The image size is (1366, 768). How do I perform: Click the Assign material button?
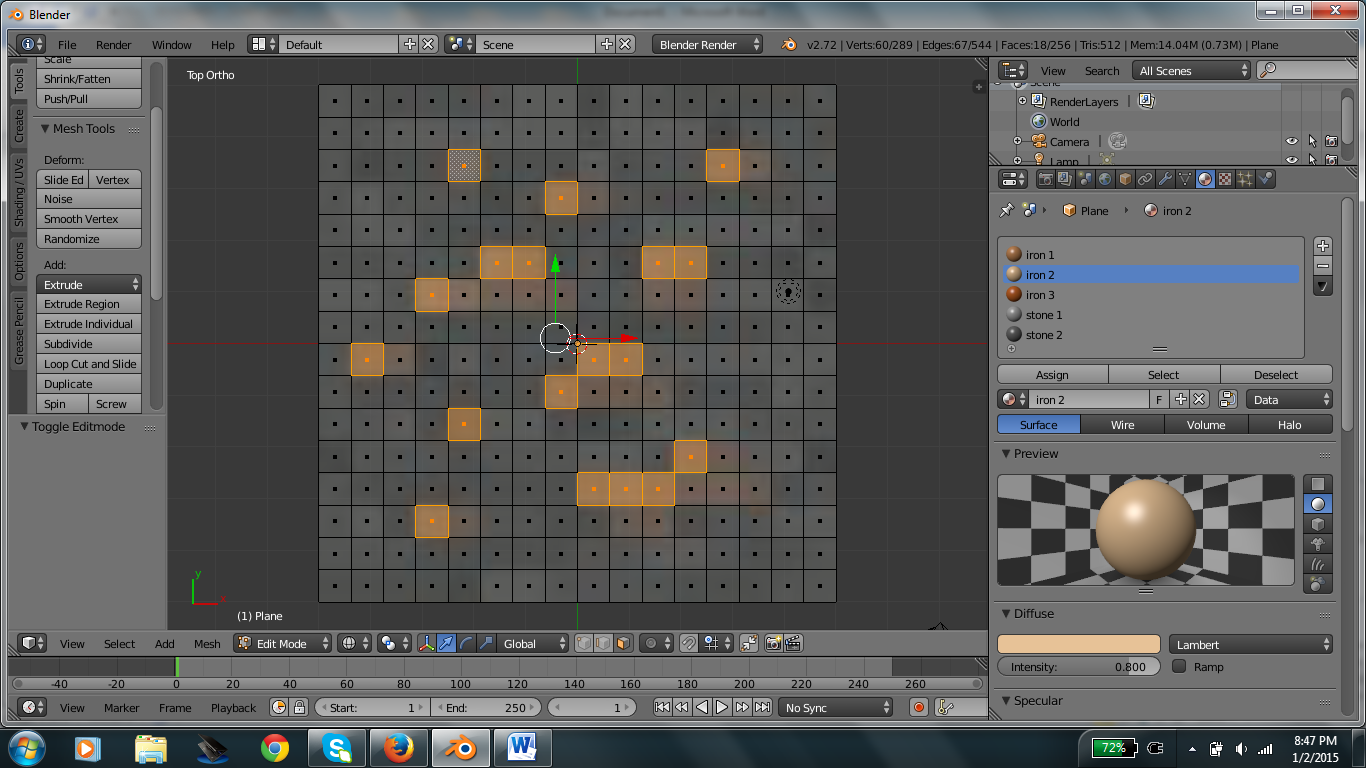click(x=1052, y=375)
